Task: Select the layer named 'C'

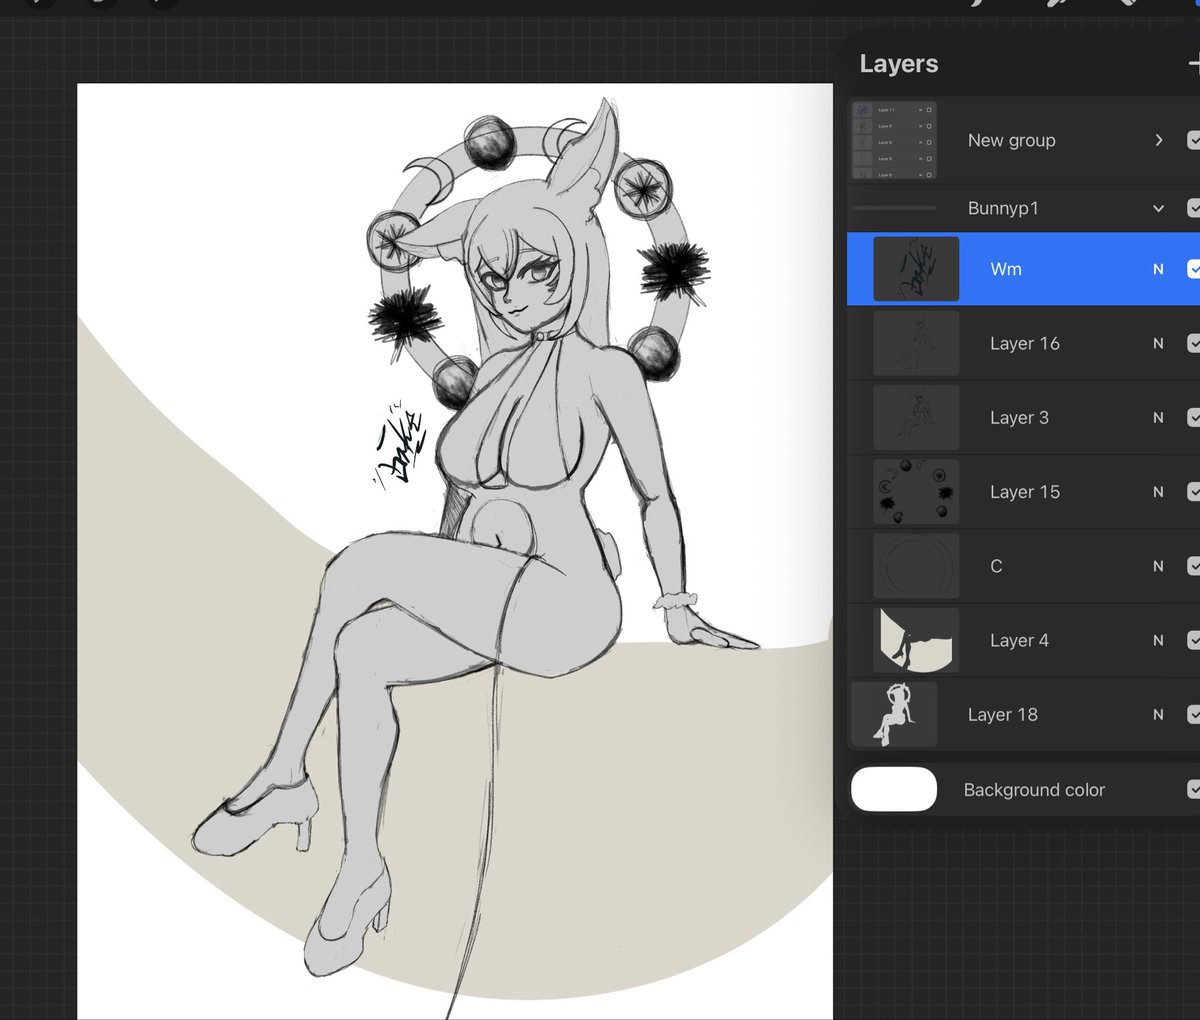Action: 996,566
